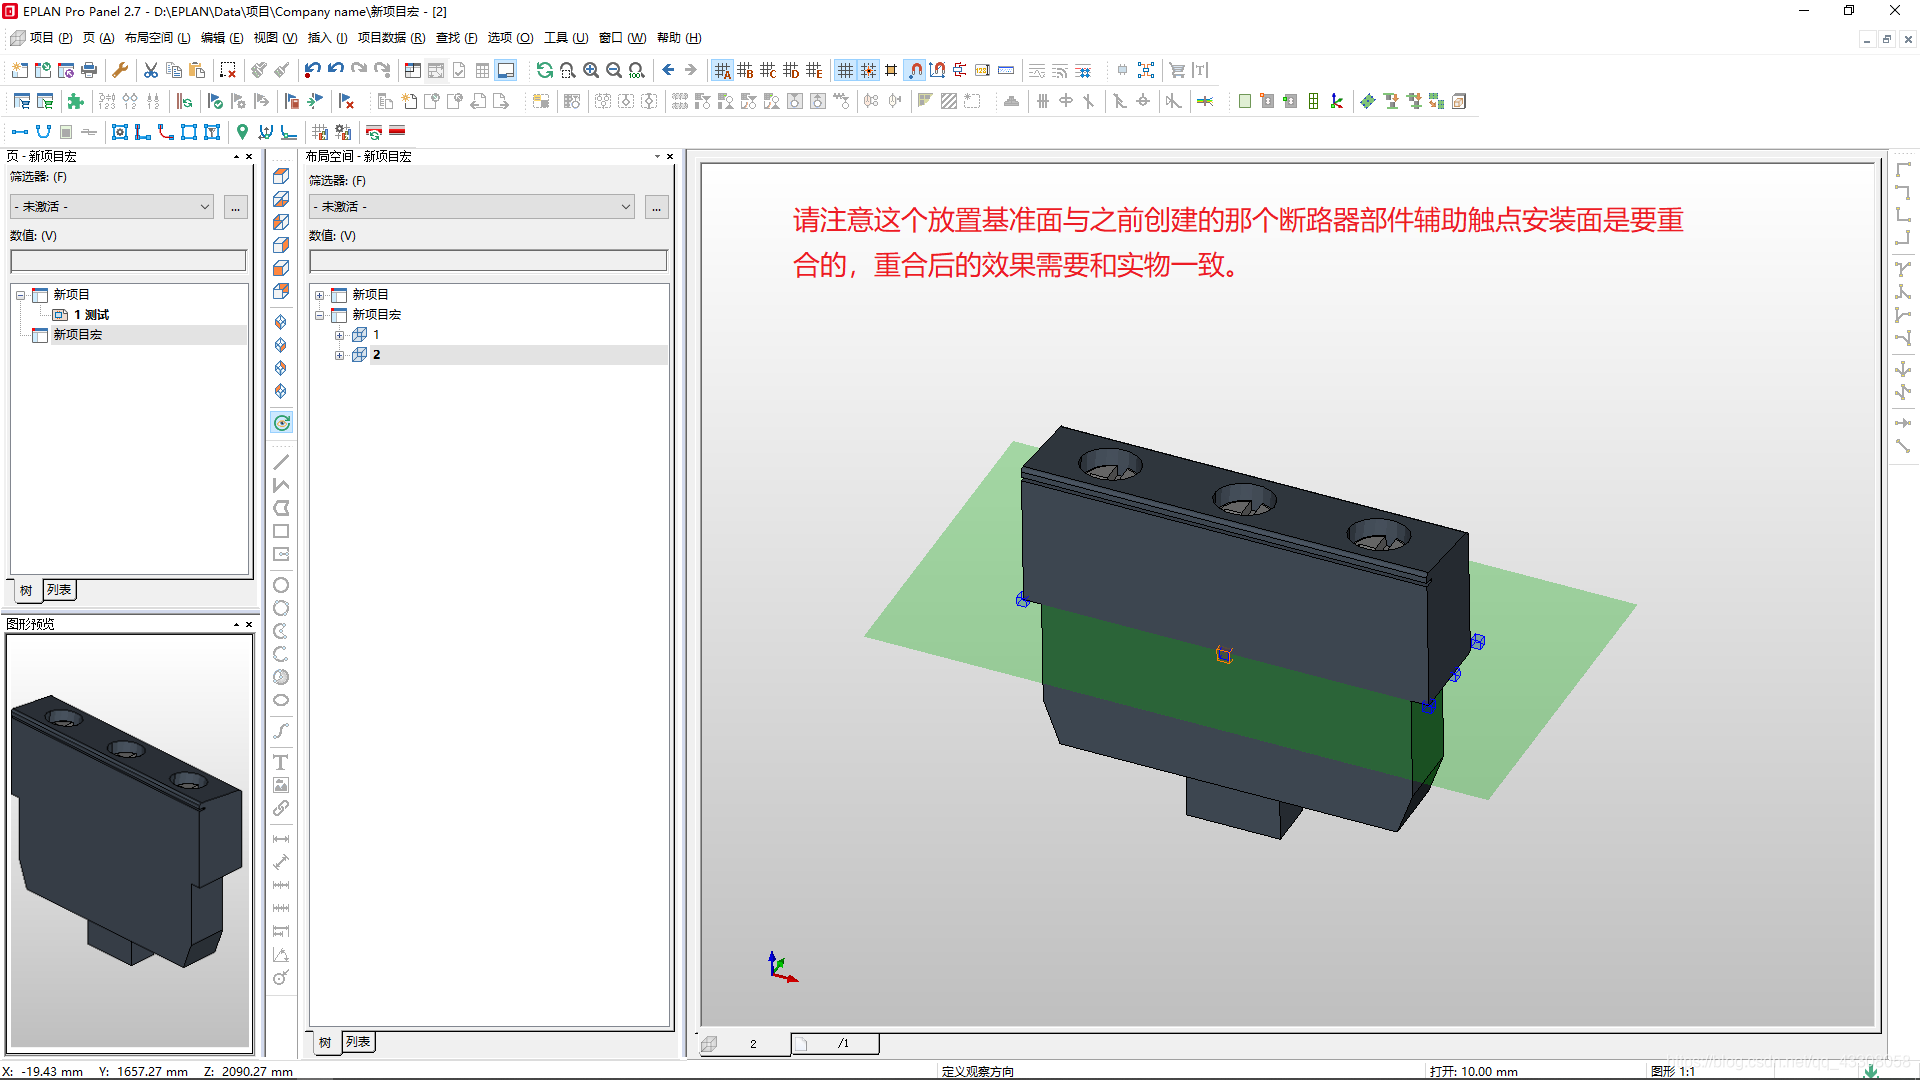This screenshot has width=1920, height=1080.
Task: Click the Redraw refresh icon
Action: point(544,70)
